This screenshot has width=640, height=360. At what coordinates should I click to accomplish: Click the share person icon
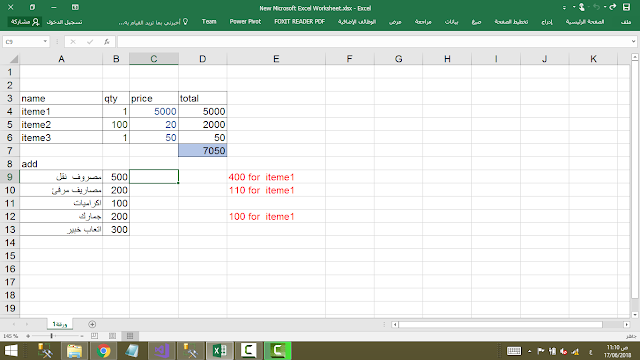point(36,22)
